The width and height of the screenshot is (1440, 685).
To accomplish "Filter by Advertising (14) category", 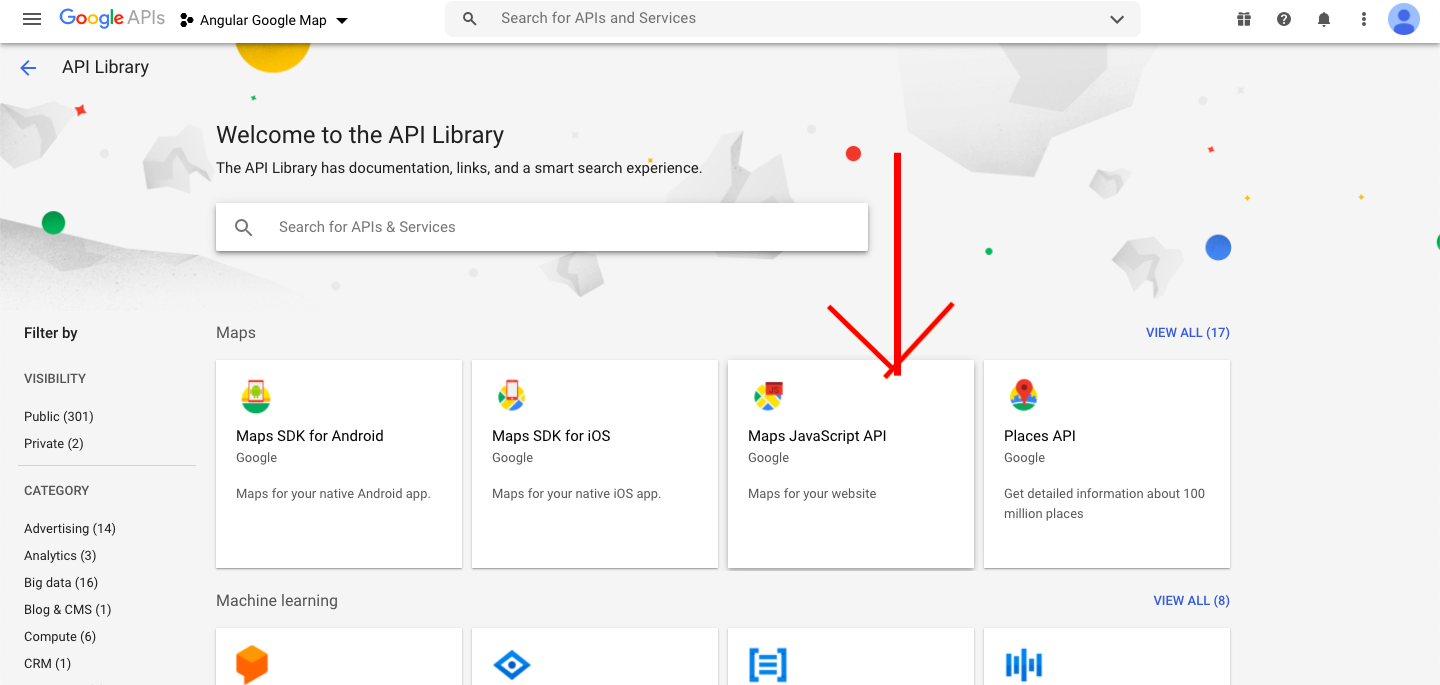I will point(70,529).
